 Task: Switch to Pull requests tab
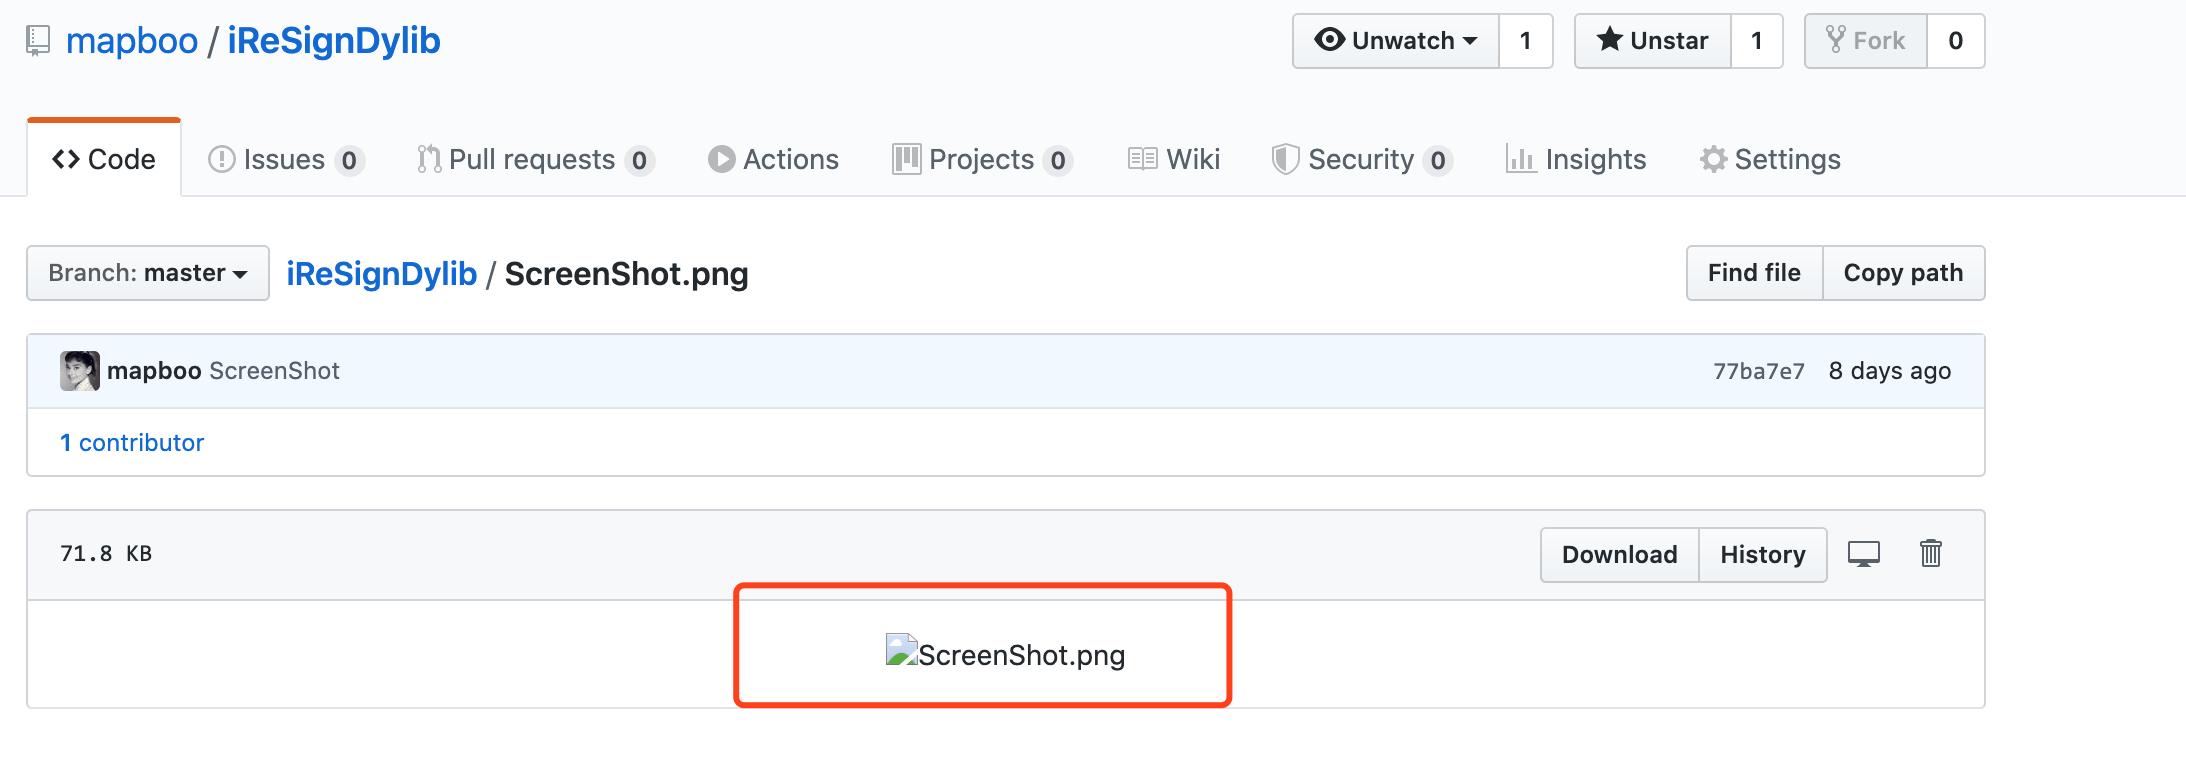point(535,160)
